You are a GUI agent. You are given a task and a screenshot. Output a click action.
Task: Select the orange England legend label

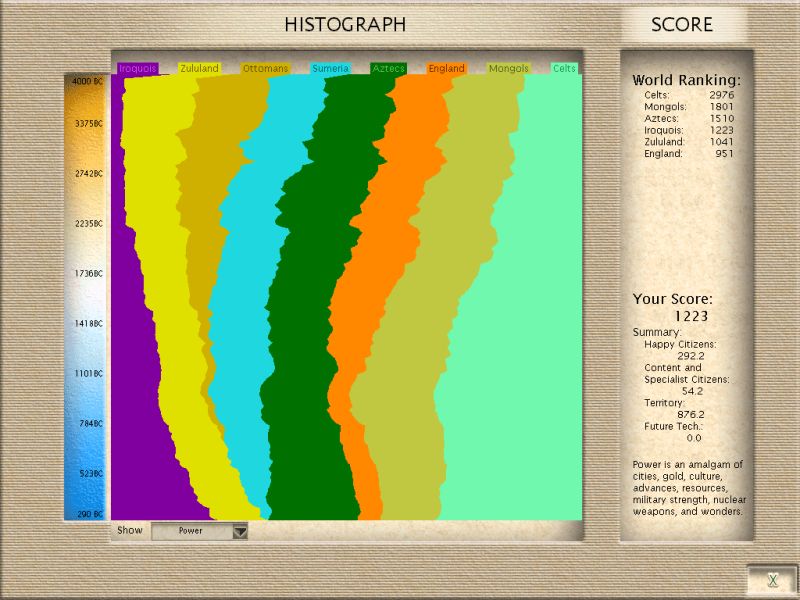pos(446,69)
